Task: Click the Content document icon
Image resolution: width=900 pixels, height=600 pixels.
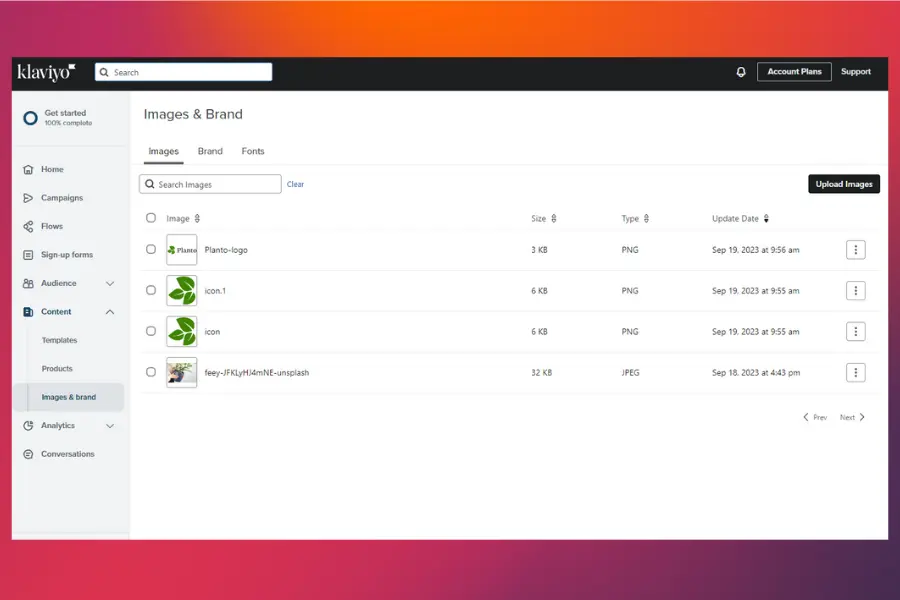Action: click(28, 312)
